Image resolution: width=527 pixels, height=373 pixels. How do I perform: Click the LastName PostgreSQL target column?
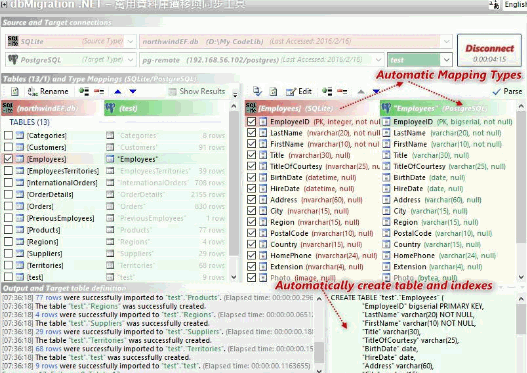[447, 133]
